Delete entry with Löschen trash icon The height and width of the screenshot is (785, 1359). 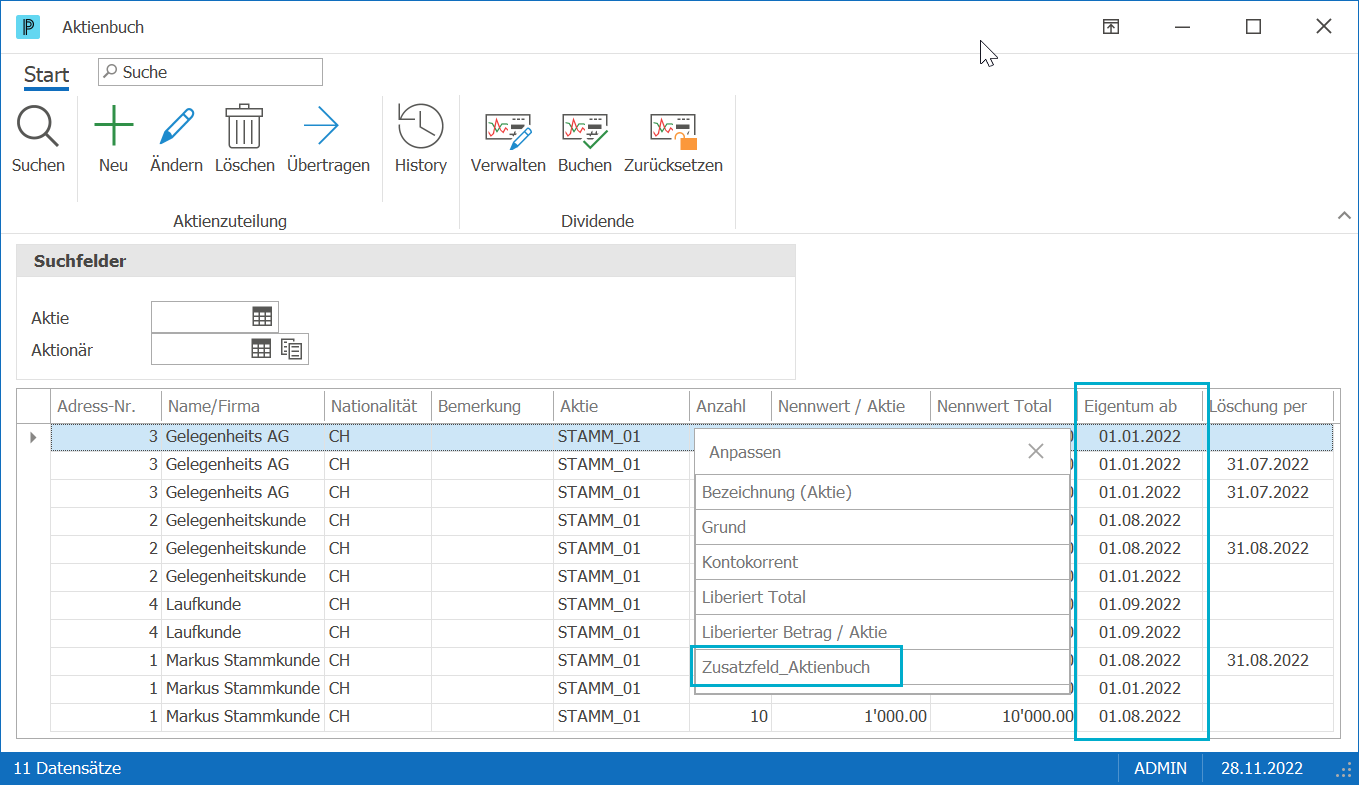[x=244, y=128]
